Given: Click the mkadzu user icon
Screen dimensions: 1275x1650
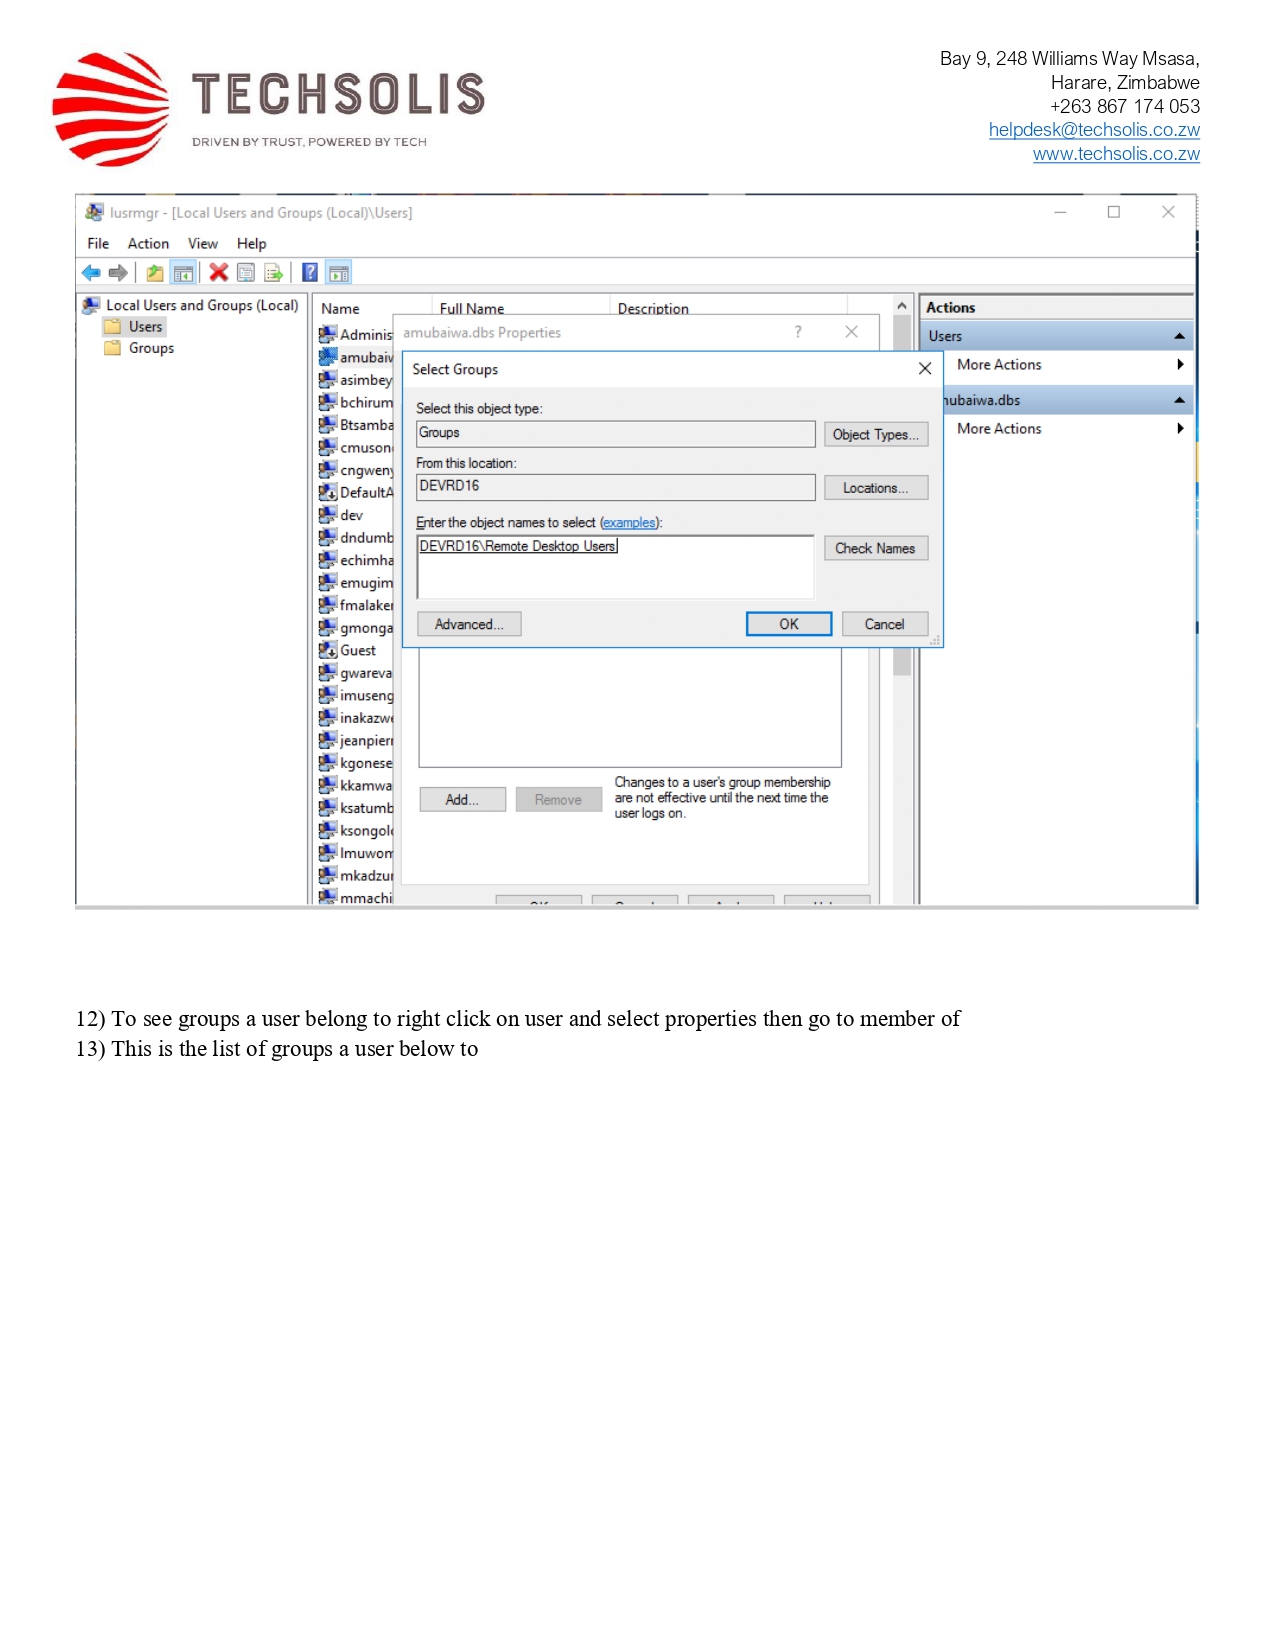Looking at the screenshot, I should point(328,875).
